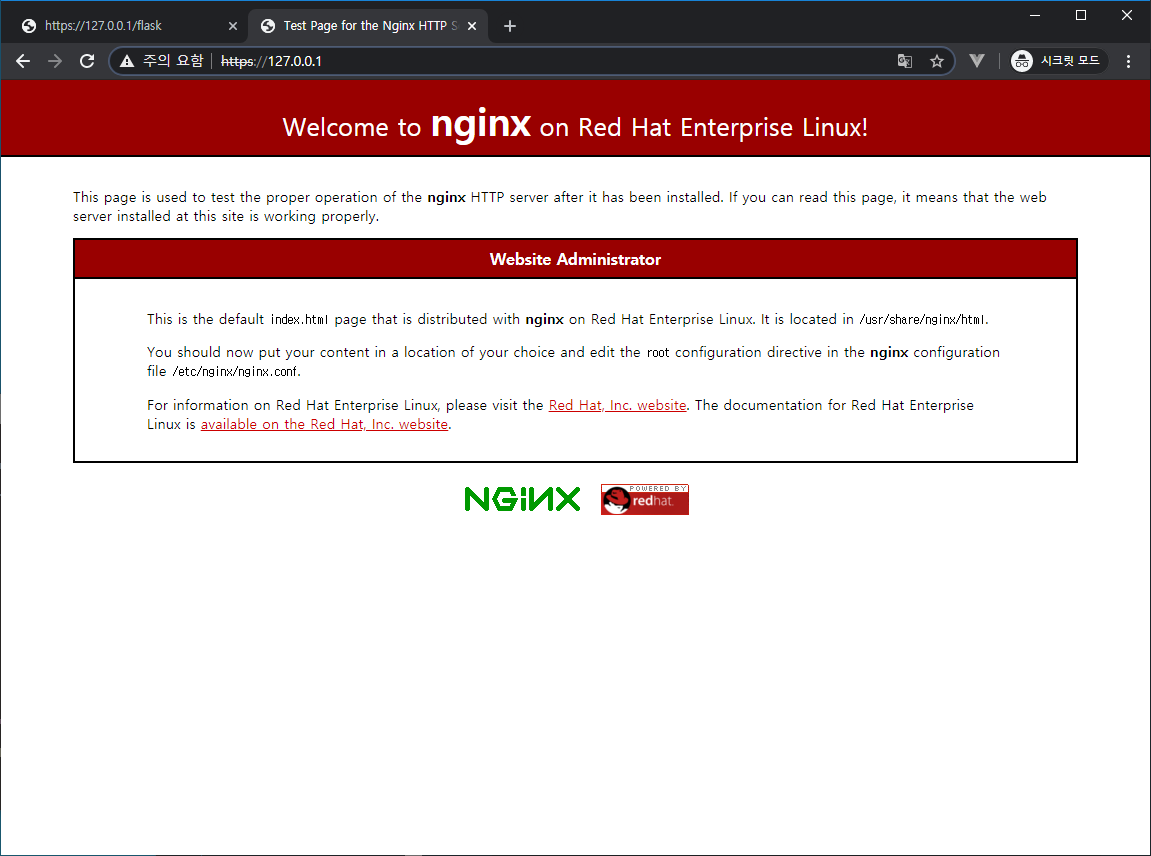Click the Website Administrator heading
Viewport: 1151px width, 856px height.
[576, 259]
